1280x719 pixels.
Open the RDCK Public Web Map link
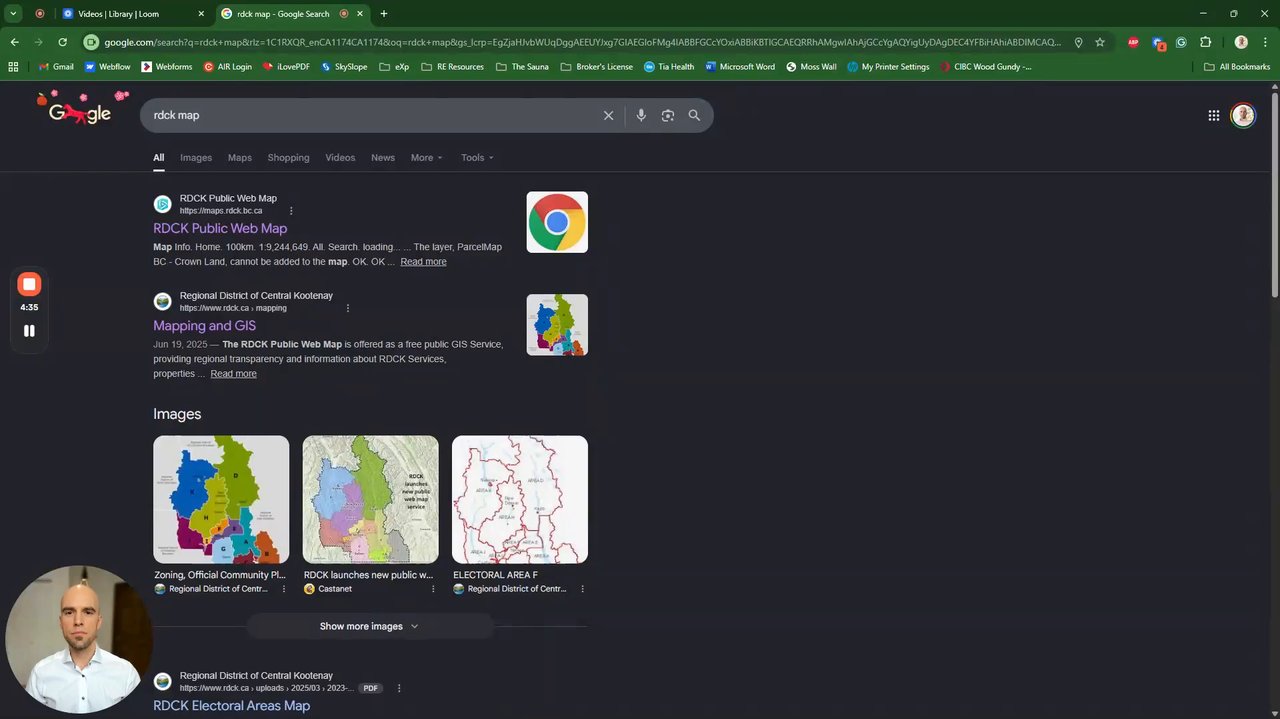click(x=220, y=228)
